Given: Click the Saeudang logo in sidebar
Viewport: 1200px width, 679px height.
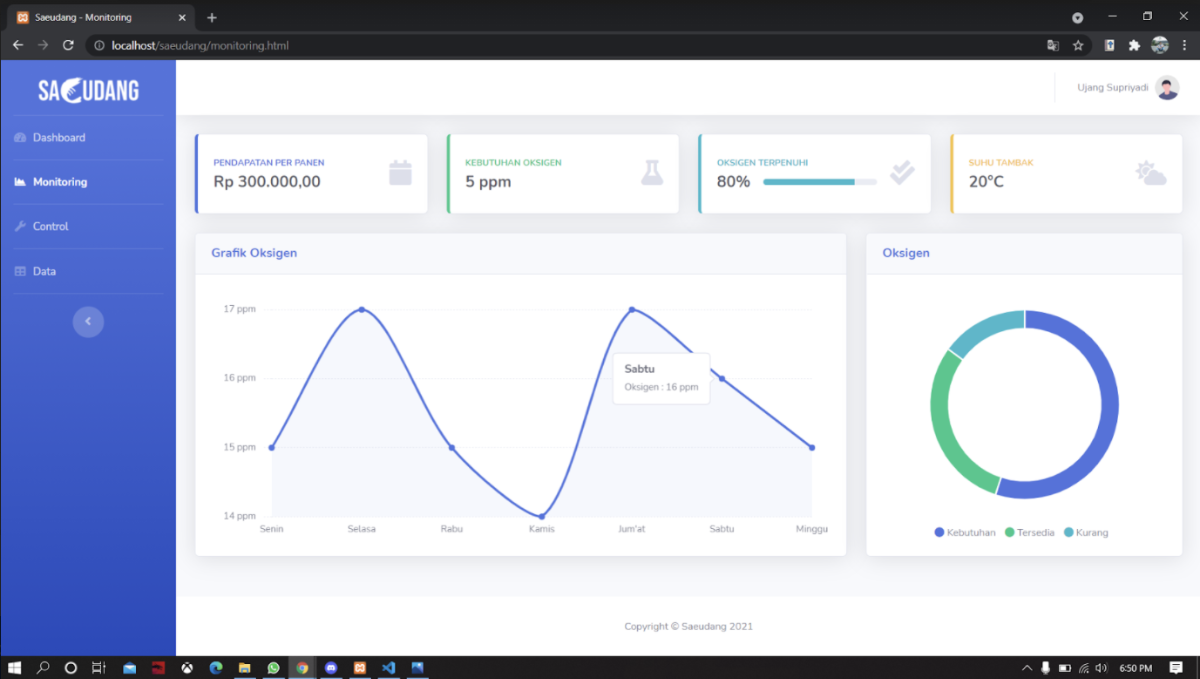Looking at the screenshot, I should 88,91.
